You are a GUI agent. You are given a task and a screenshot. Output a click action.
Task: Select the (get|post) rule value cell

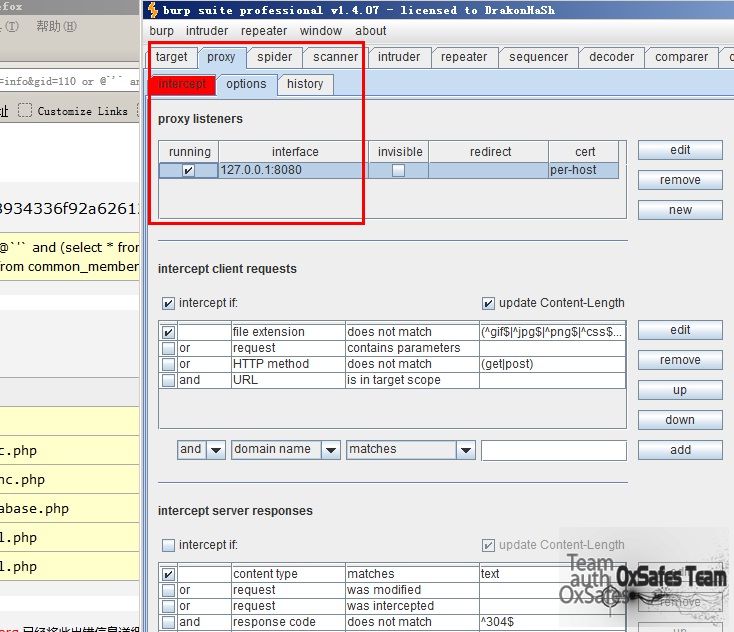pos(552,364)
